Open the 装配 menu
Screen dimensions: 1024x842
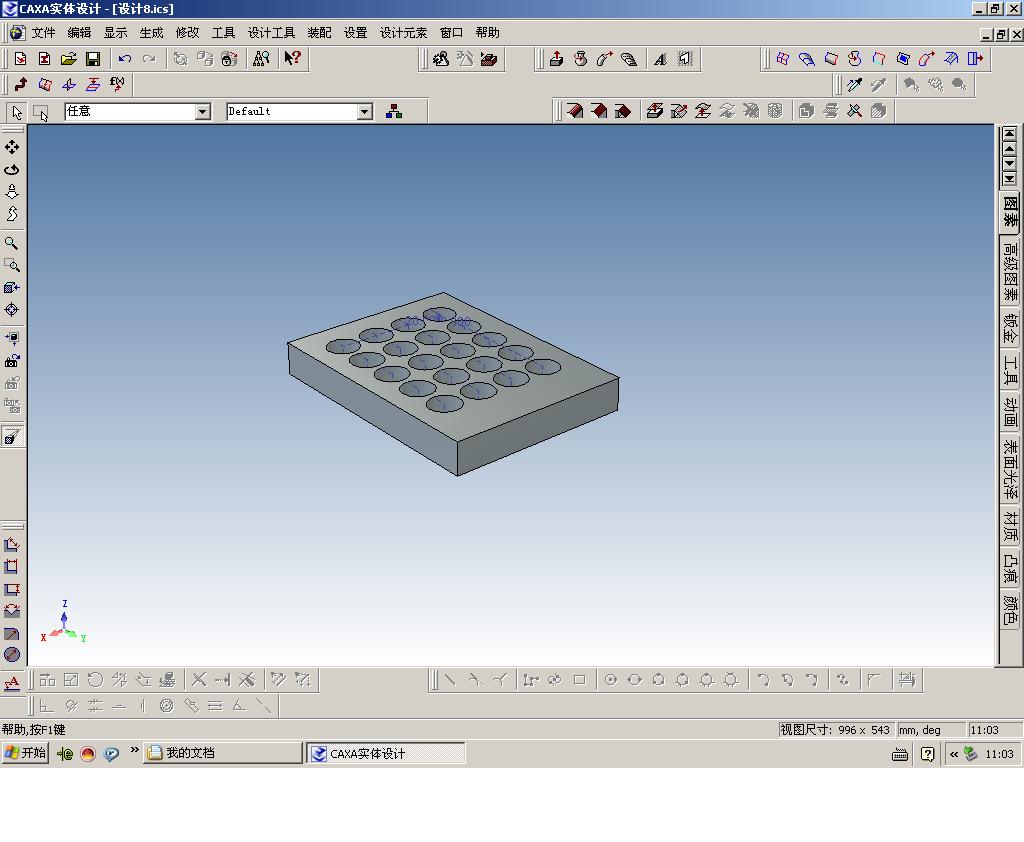(x=319, y=33)
